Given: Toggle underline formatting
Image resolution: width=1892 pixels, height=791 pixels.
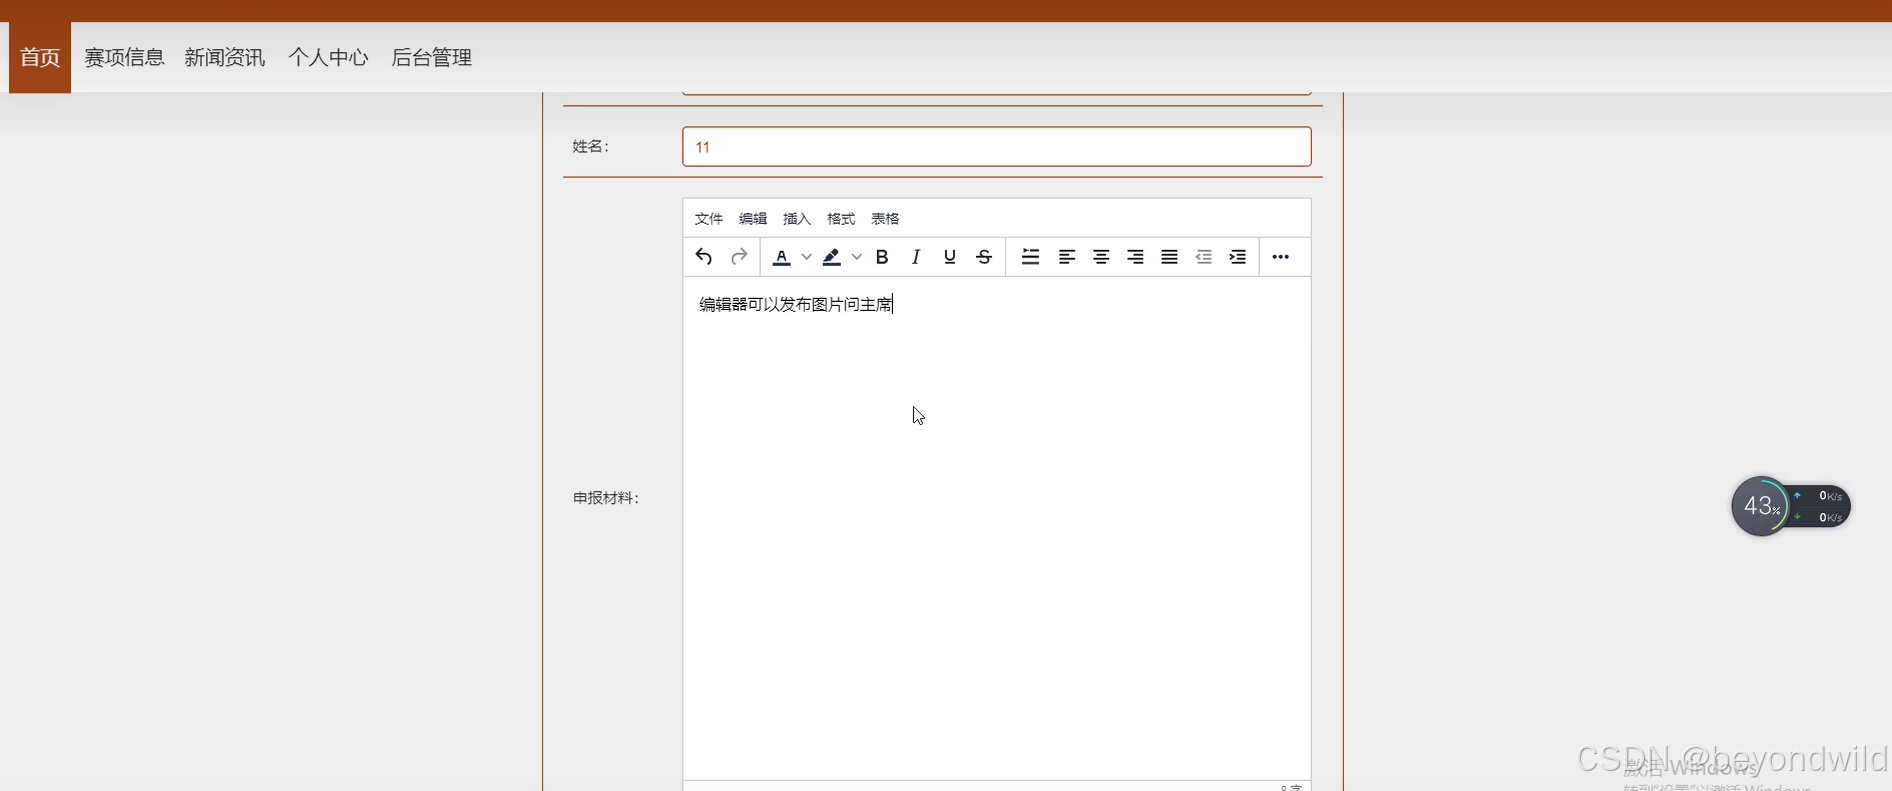Looking at the screenshot, I should coord(950,257).
